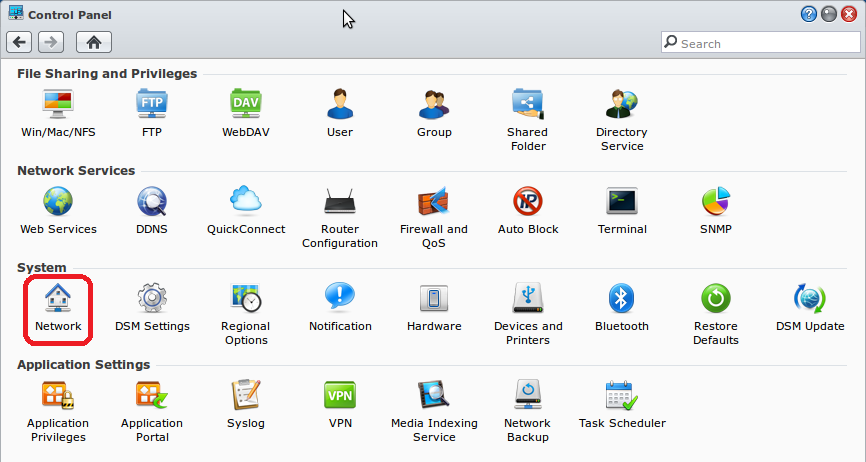Open the help question mark button
The height and width of the screenshot is (462, 866).
coord(809,14)
